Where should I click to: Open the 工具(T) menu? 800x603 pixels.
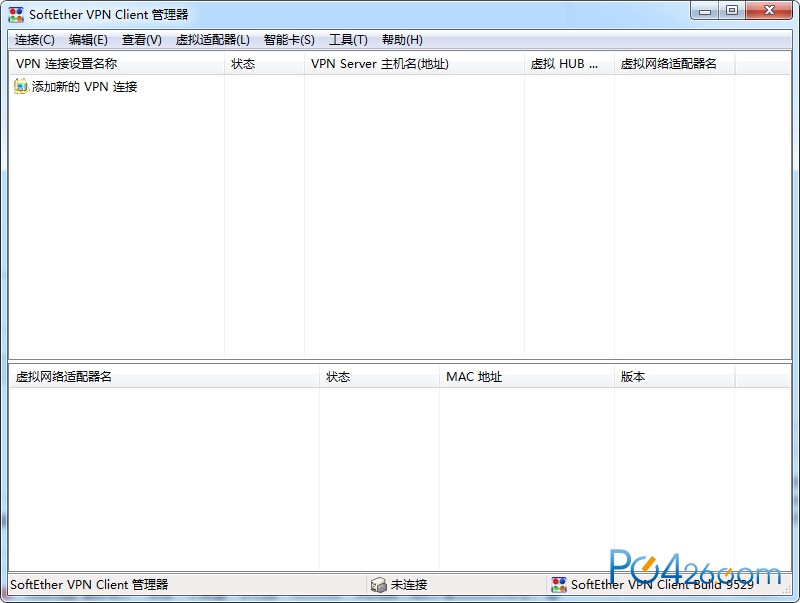[x=348, y=40]
